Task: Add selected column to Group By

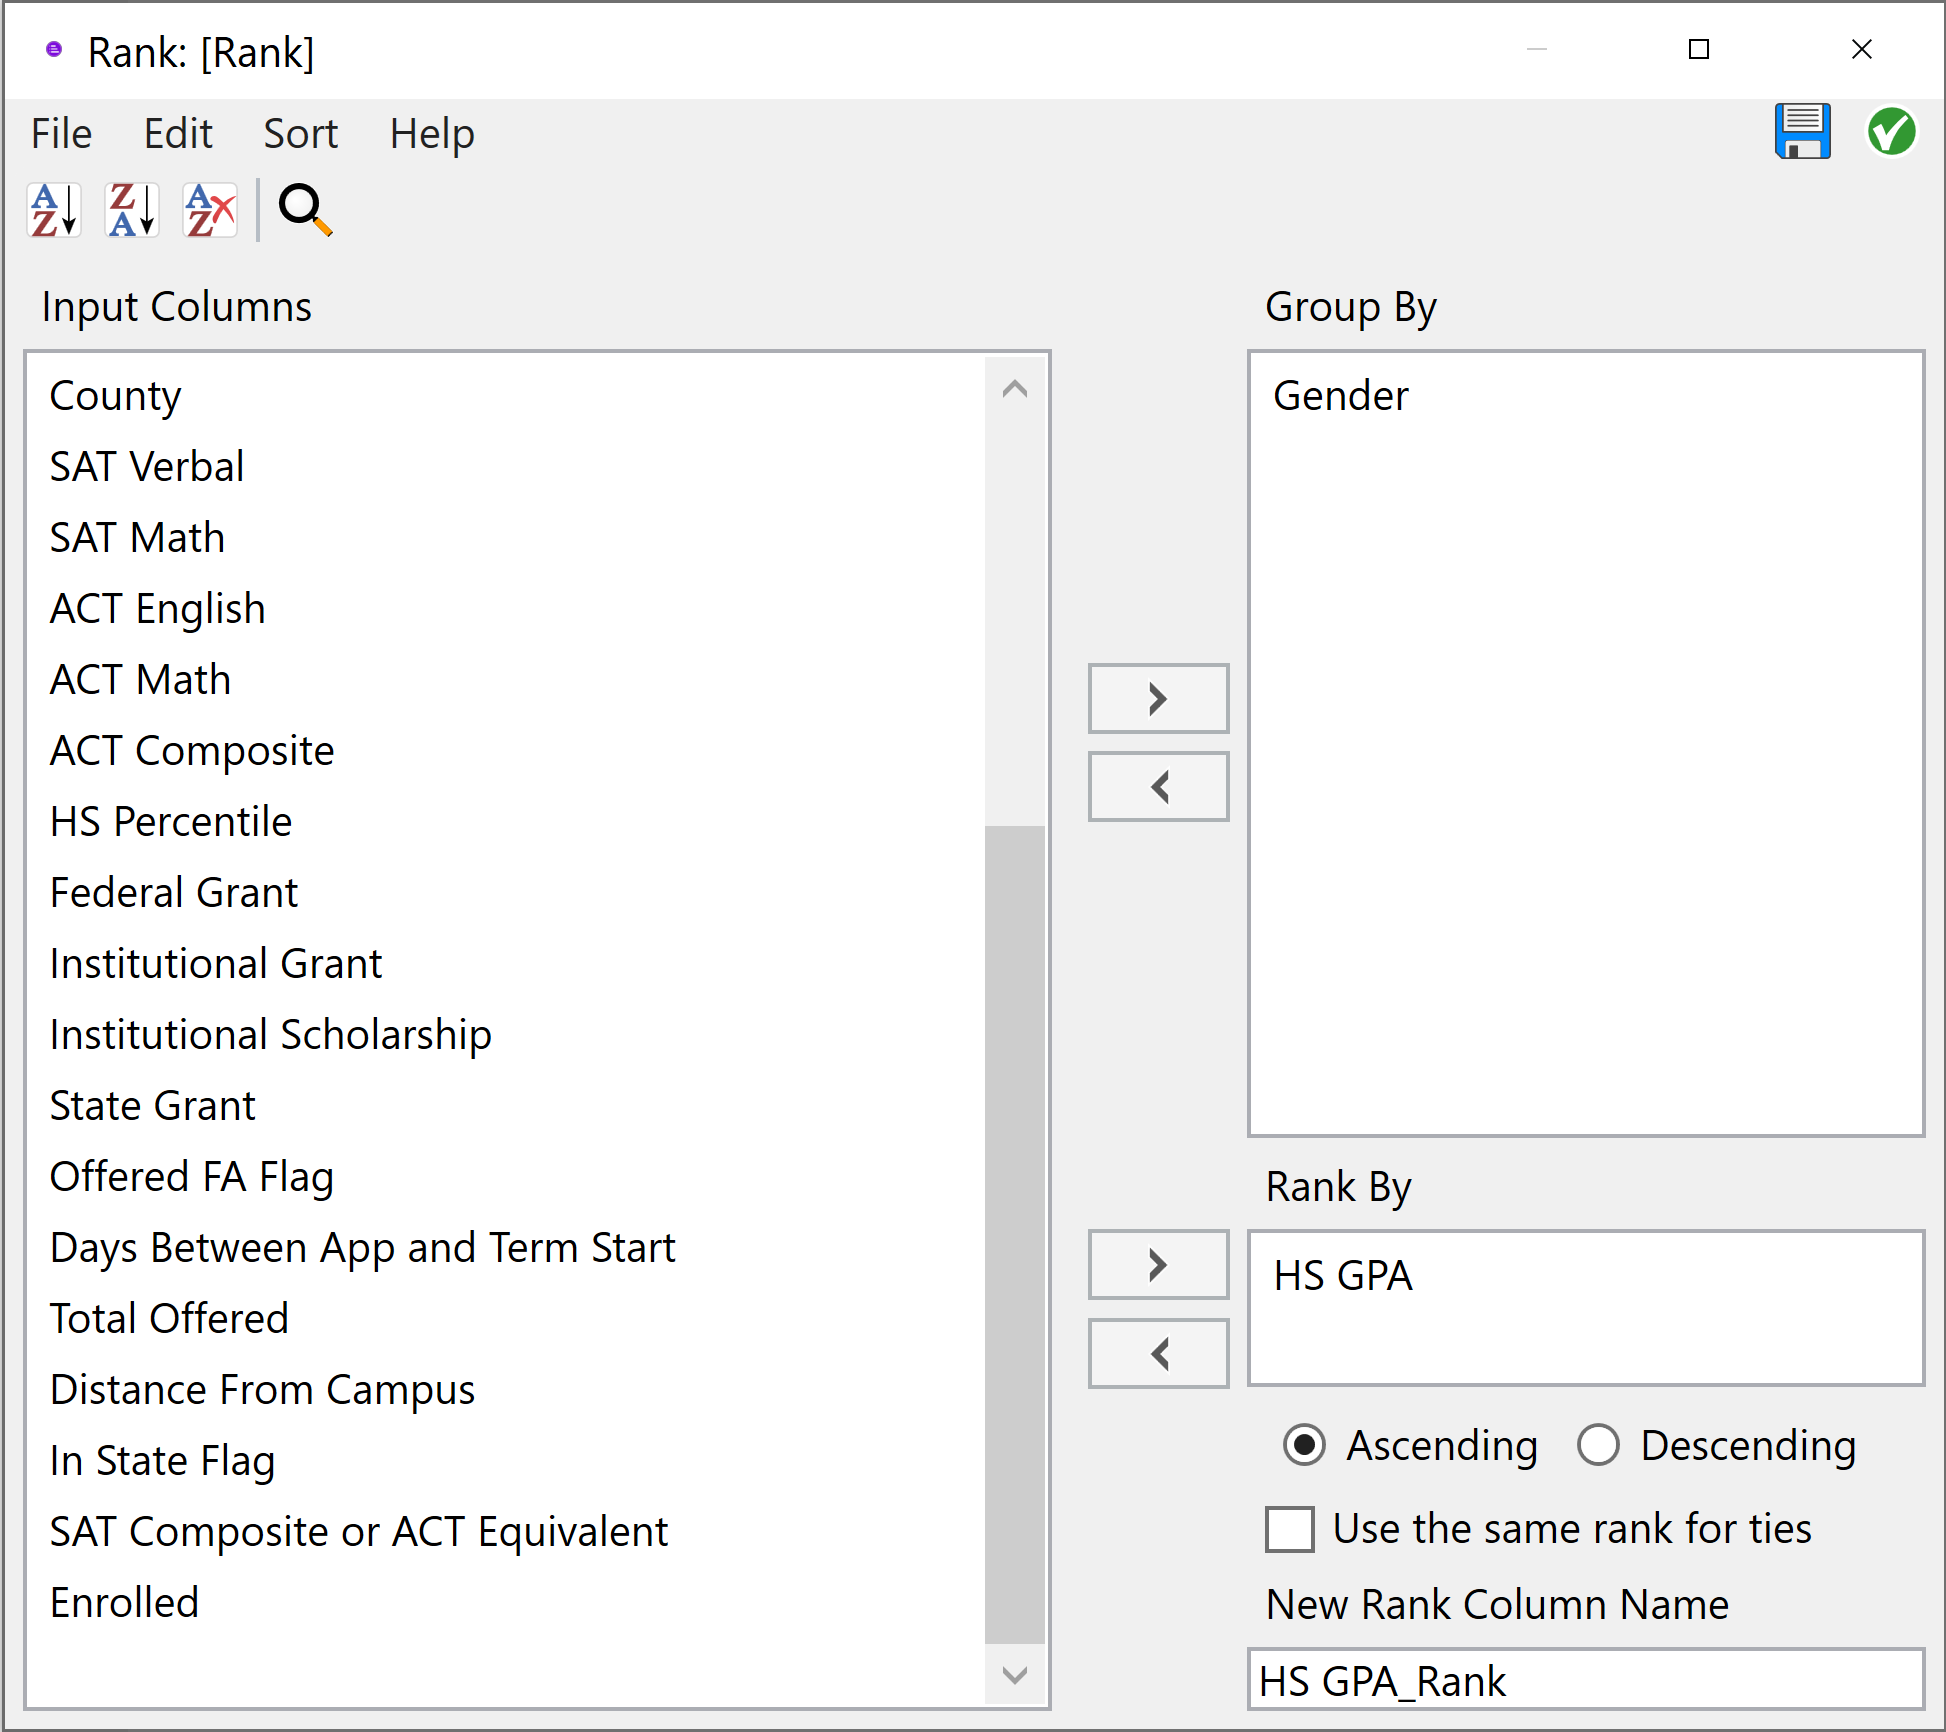Action: (x=1158, y=698)
